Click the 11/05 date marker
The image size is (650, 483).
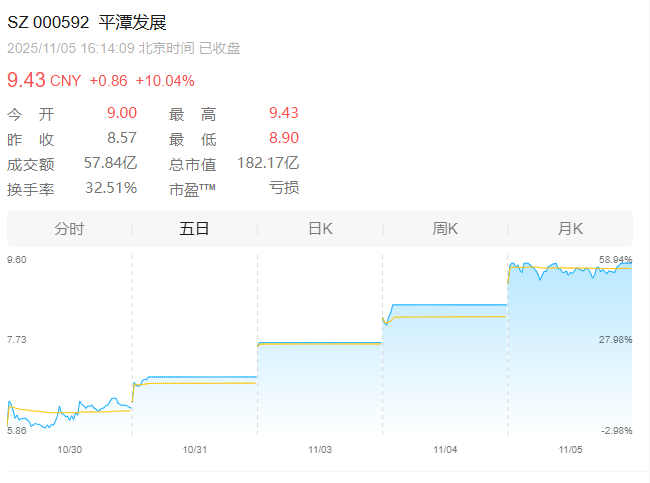coord(570,450)
